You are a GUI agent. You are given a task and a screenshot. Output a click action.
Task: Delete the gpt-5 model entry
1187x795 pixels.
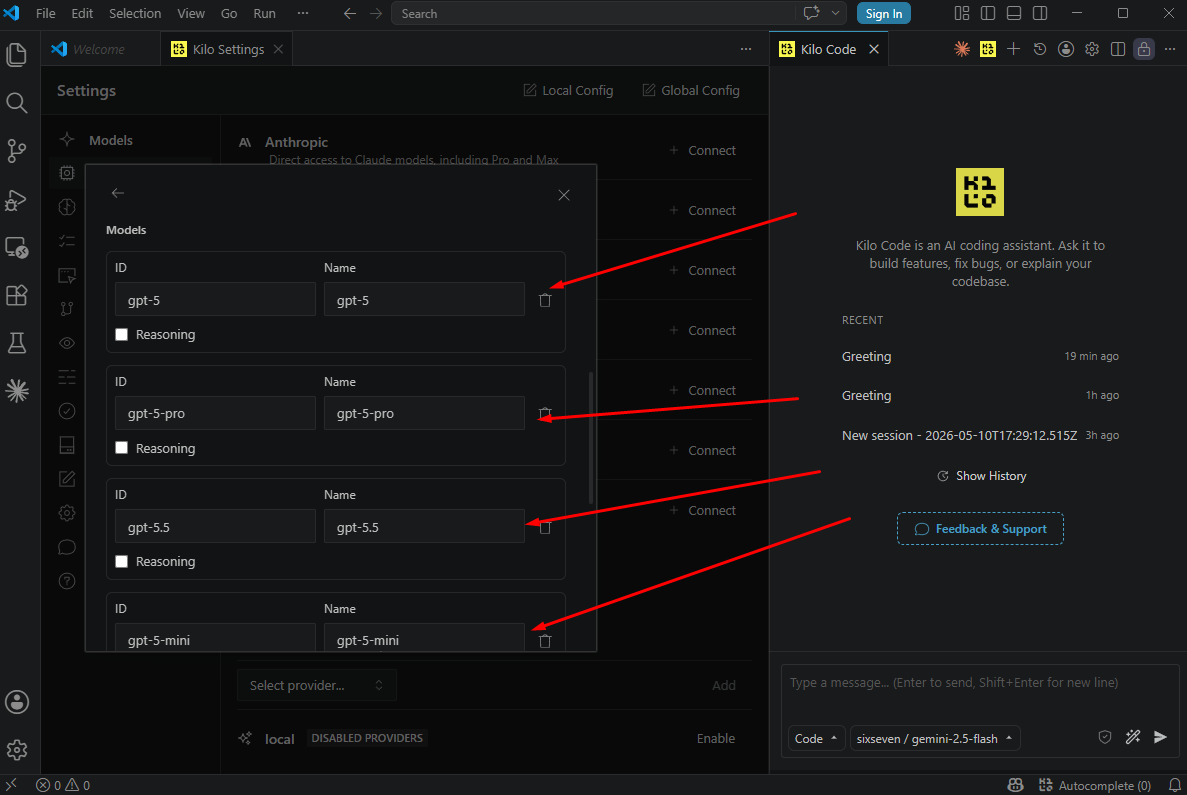[x=545, y=301]
